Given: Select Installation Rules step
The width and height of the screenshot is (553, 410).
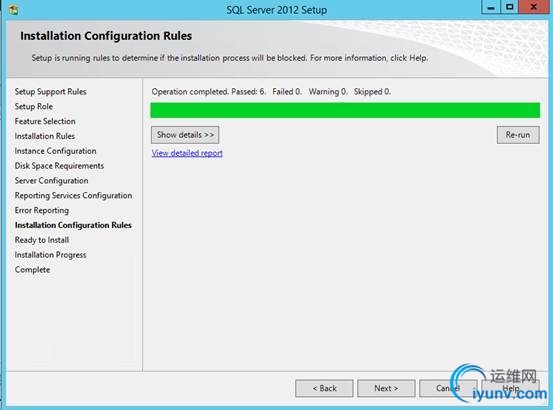Looking at the screenshot, I should 44,136.
